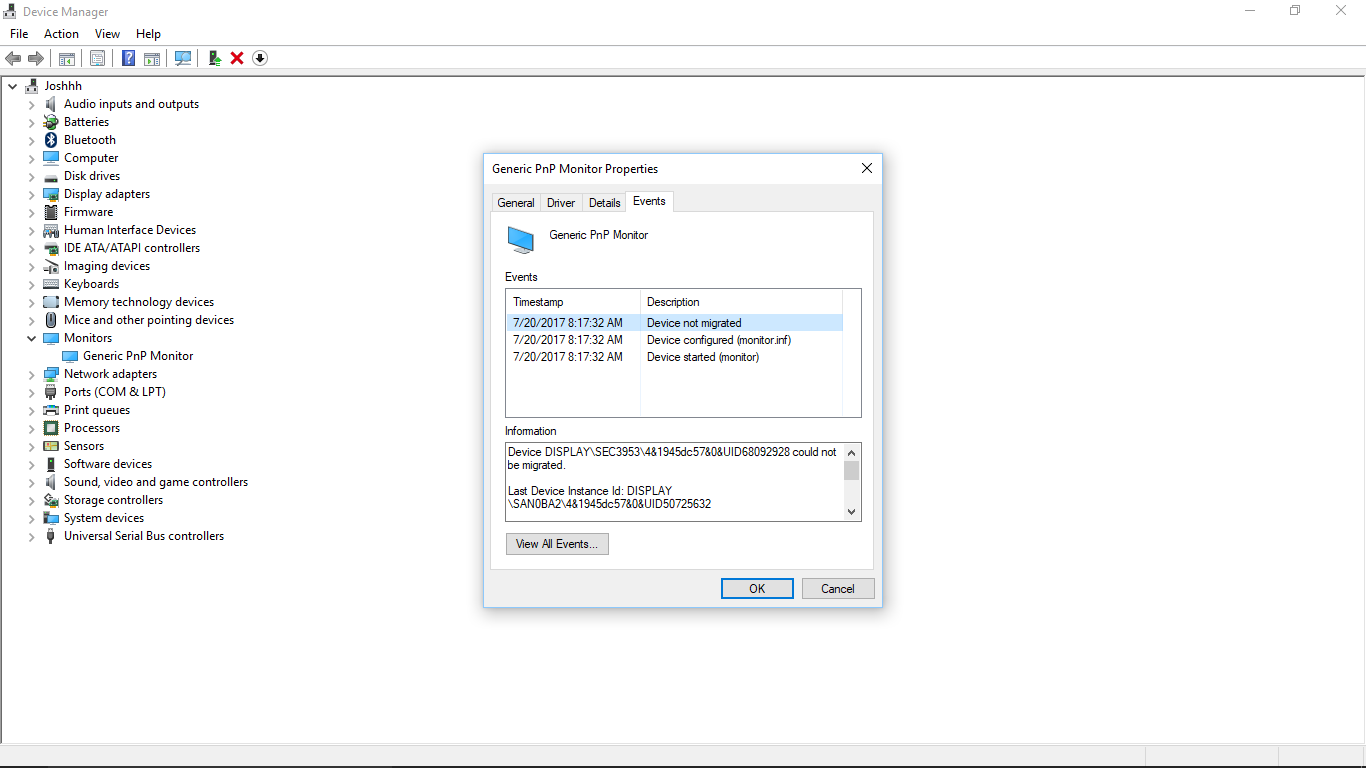Open the Action menu
Image resolution: width=1366 pixels, height=768 pixels.
click(61, 33)
